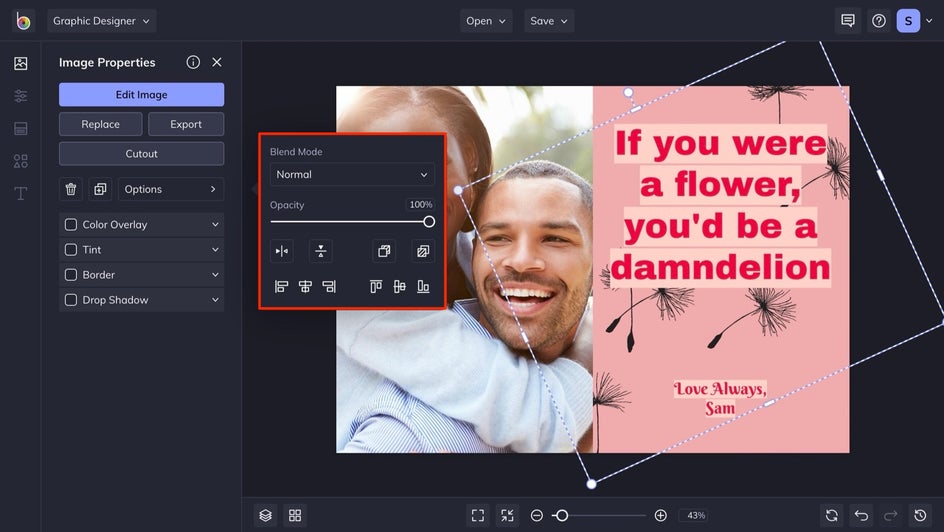944x532 pixels.
Task: Expand the Border section chevron
Action: (x=215, y=274)
